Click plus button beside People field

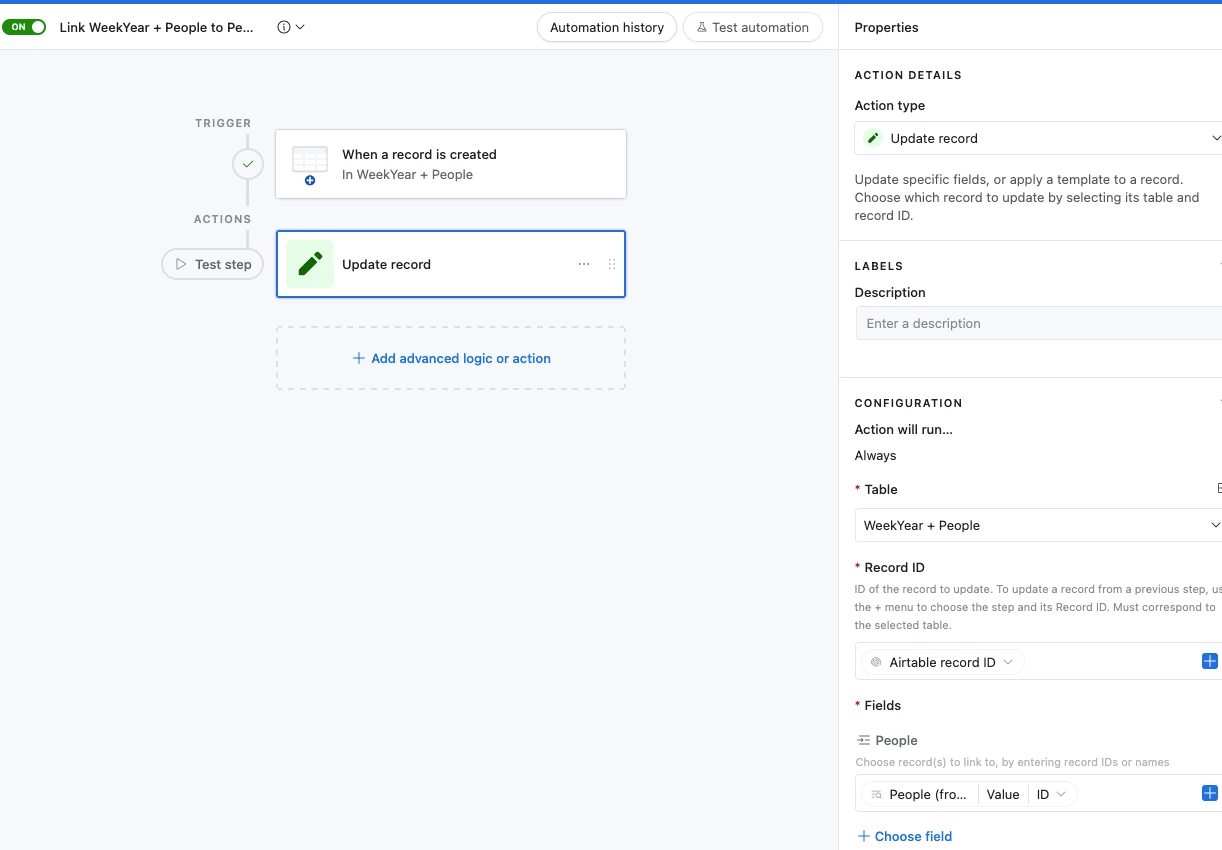pyautogui.click(x=1210, y=793)
